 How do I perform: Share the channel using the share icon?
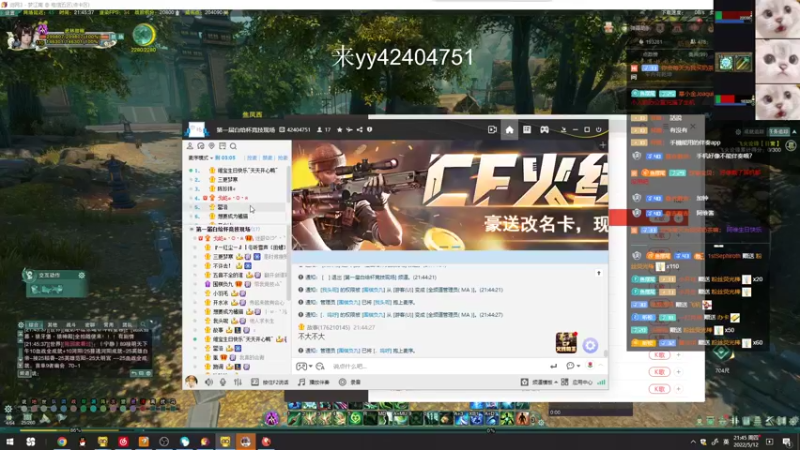360,130
